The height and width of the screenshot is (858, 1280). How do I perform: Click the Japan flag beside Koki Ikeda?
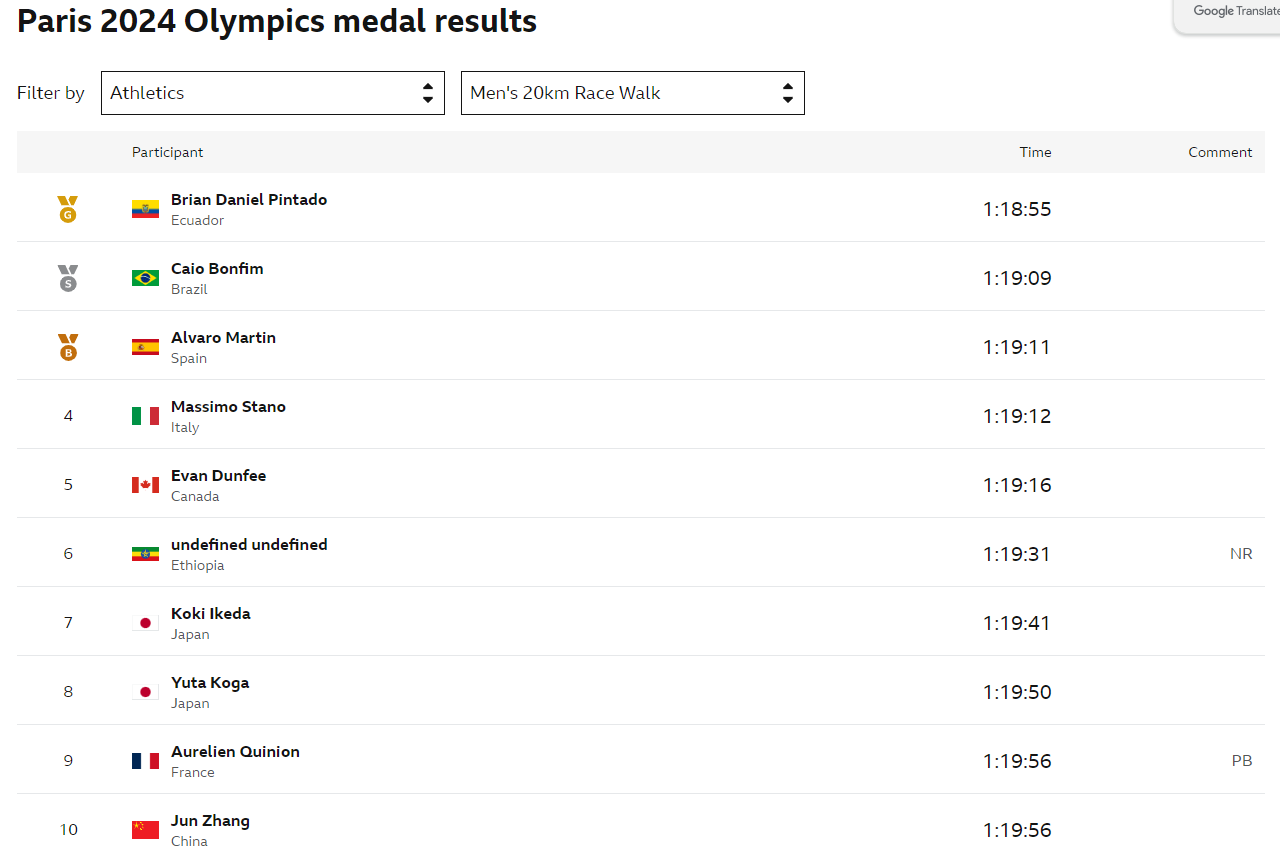coord(144,622)
